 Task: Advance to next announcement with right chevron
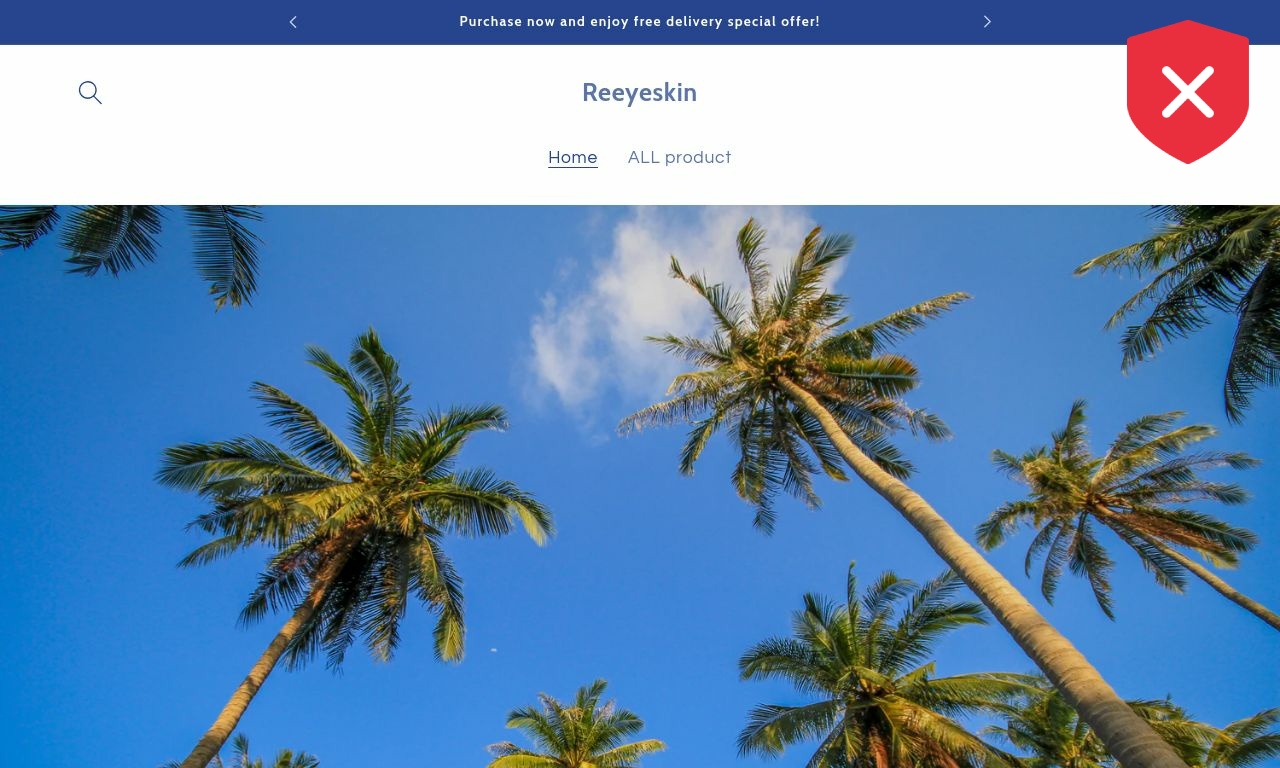click(987, 22)
